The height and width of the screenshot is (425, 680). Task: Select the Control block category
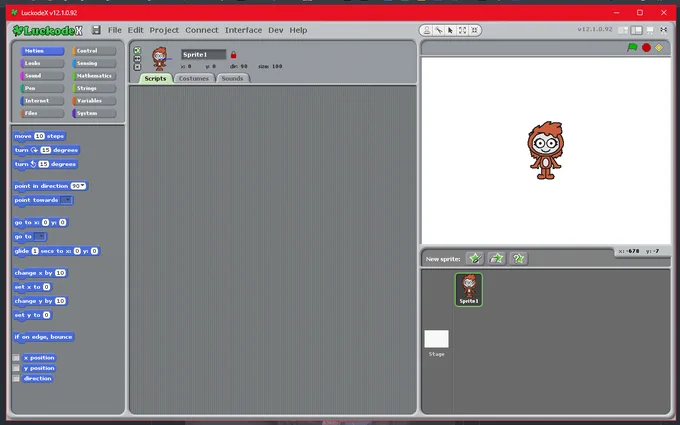[94, 51]
